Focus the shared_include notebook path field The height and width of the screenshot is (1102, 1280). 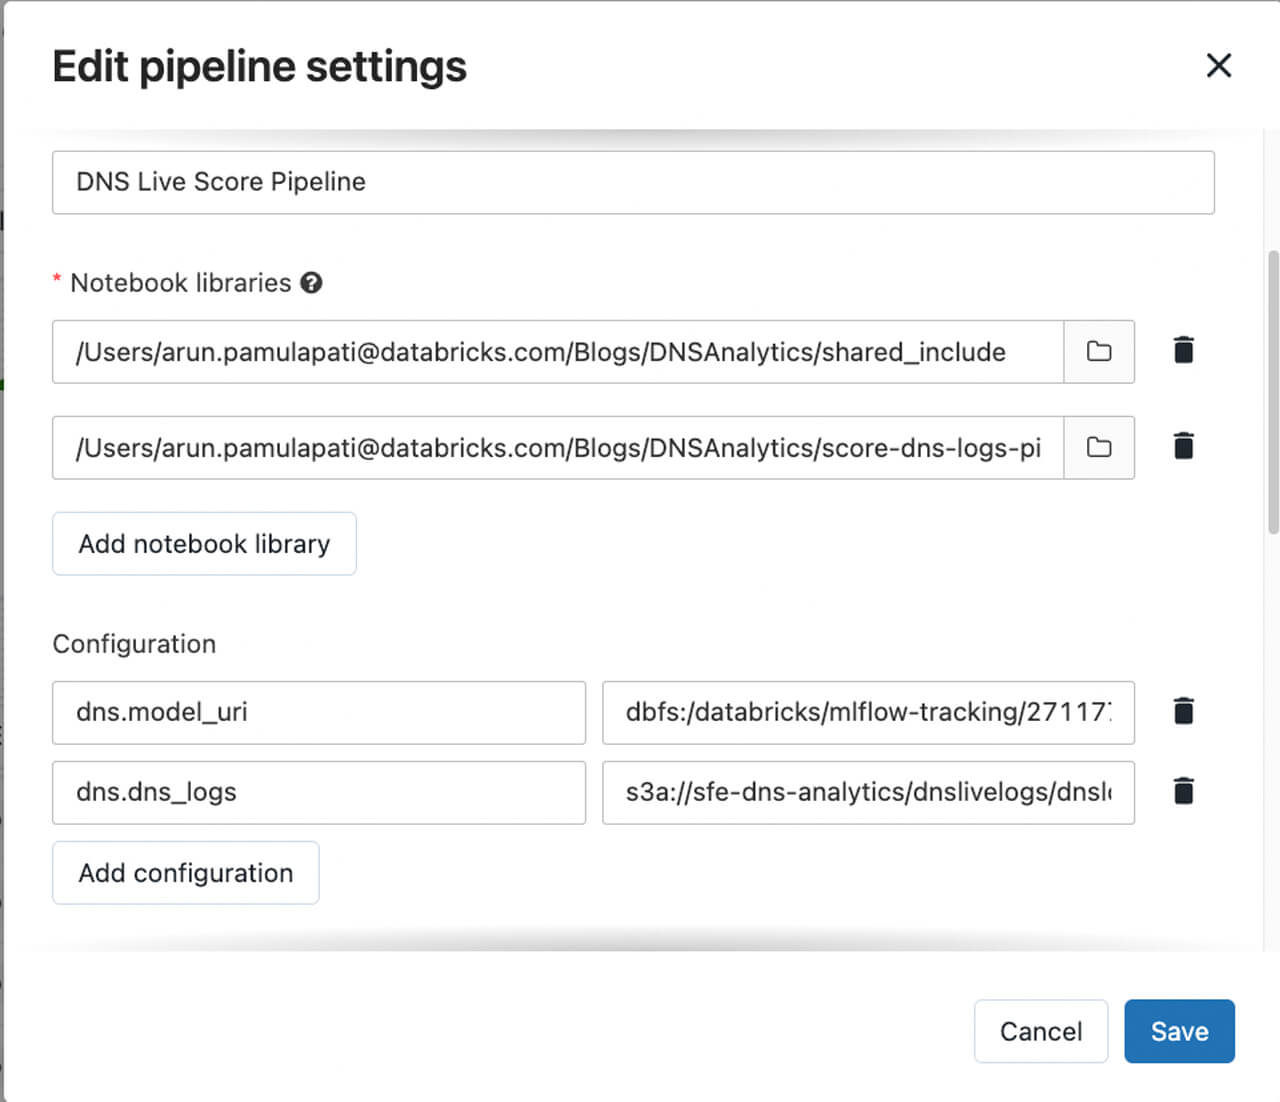point(557,352)
